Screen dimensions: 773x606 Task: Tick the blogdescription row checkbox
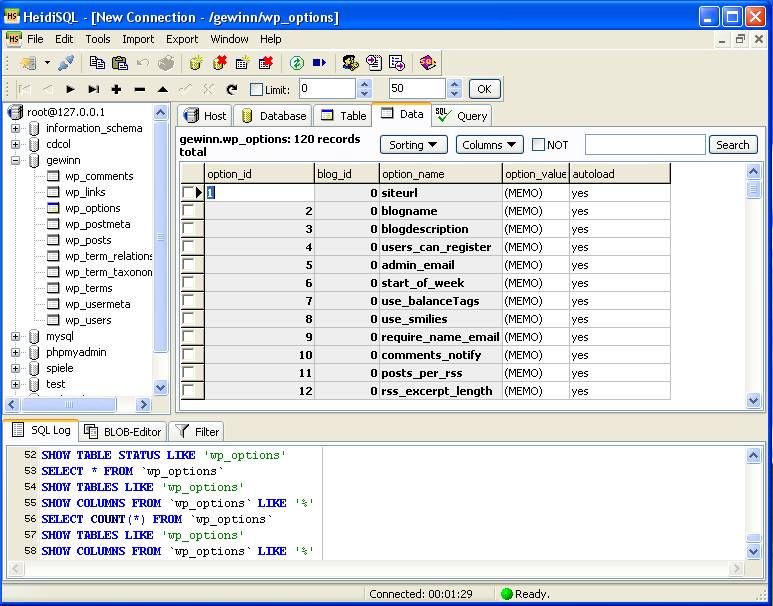click(188, 229)
